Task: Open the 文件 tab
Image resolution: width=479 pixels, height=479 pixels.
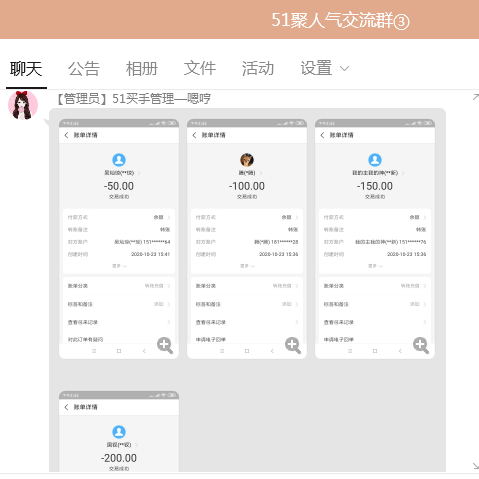Action: click(200, 69)
